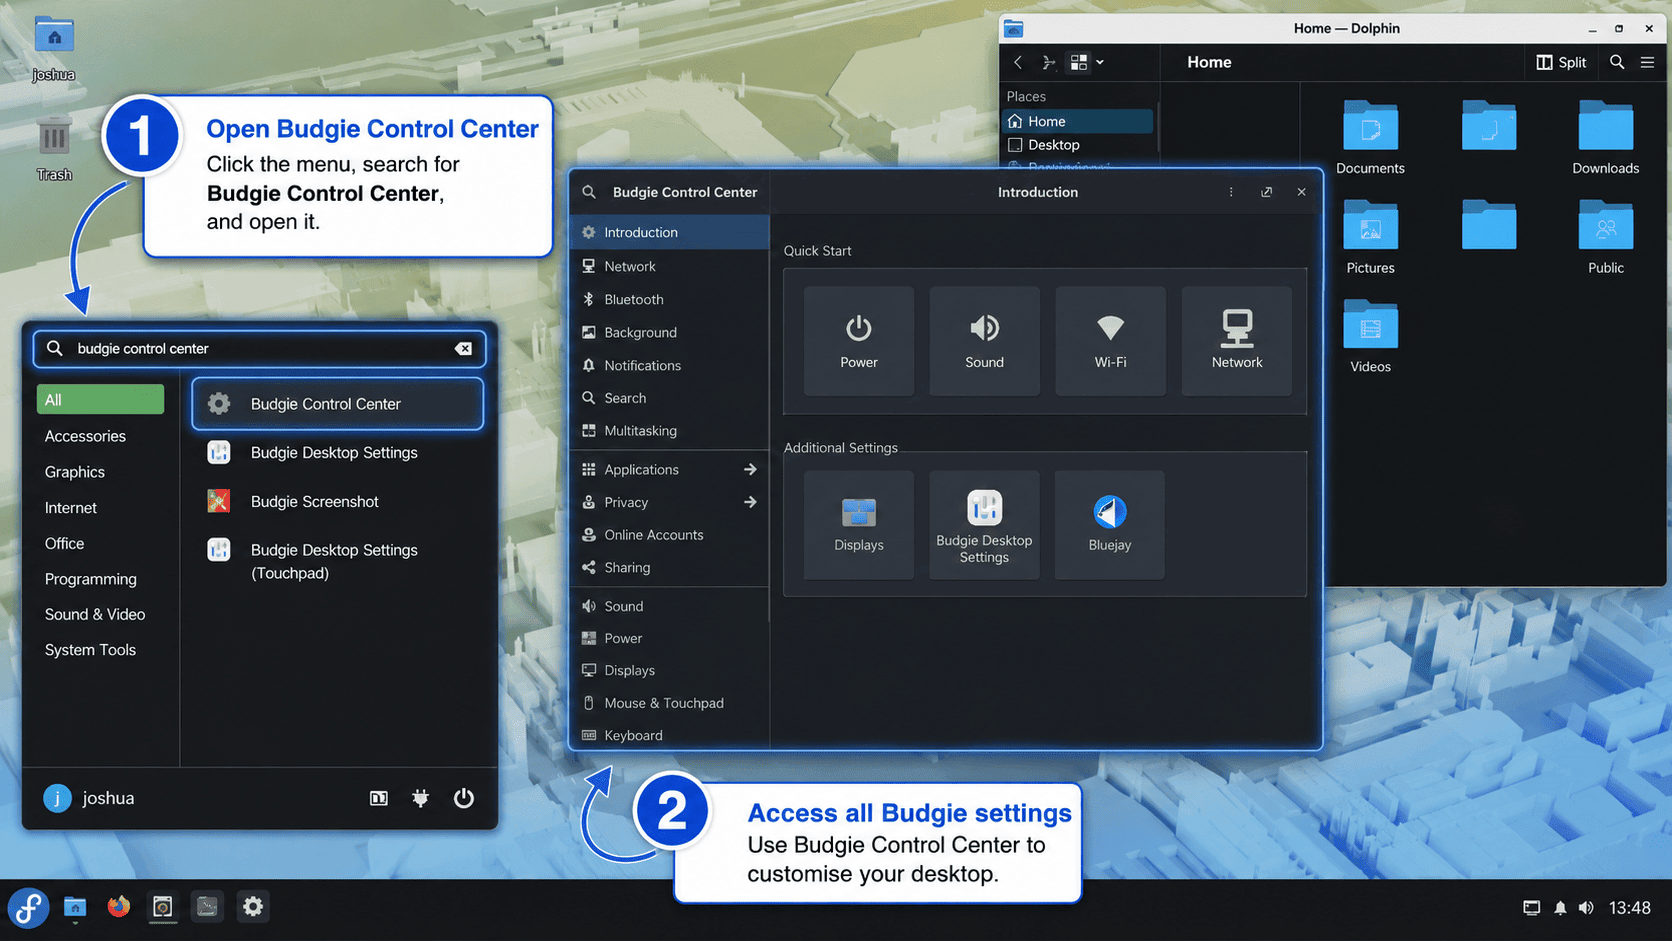Expand the Privacy submenu arrow
The image size is (1672, 941).
(x=750, y=502)
